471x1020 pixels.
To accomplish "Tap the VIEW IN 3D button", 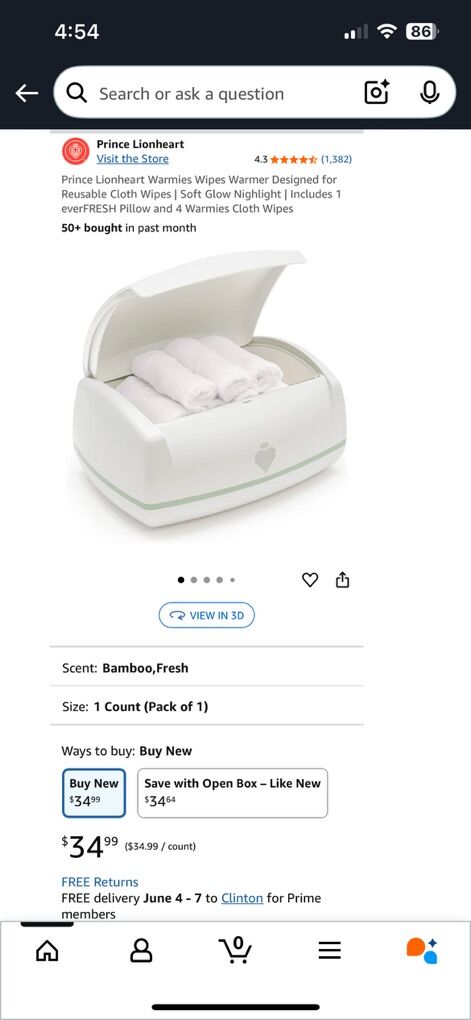I will tap(207, 615).
